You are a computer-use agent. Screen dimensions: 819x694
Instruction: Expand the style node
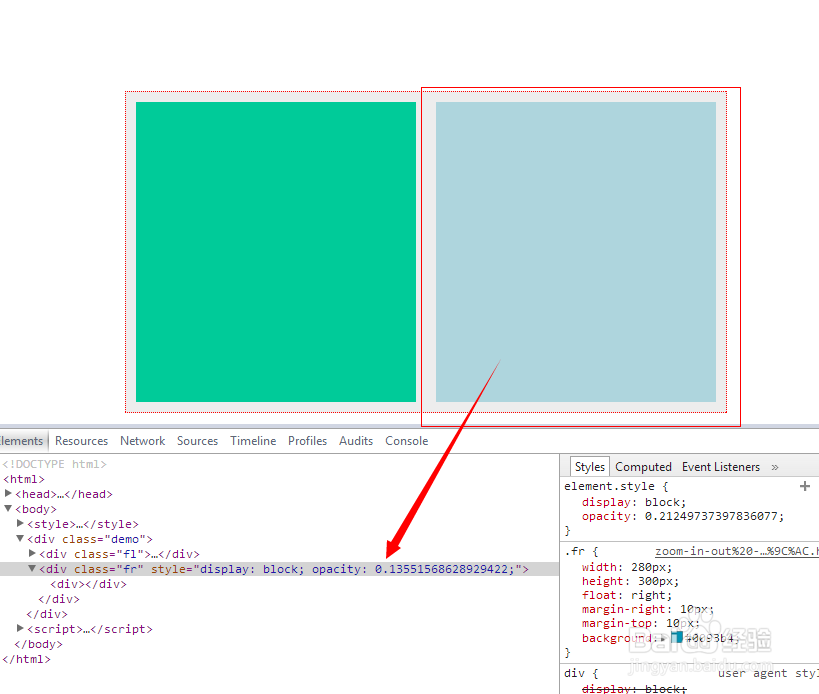tap(20, 523)
